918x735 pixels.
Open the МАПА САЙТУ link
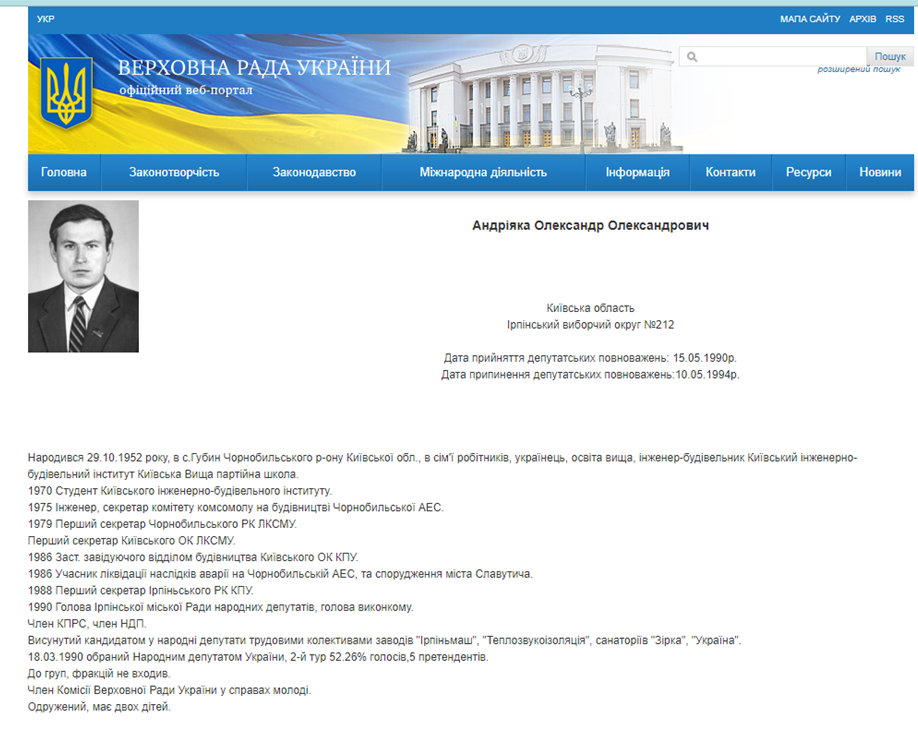click(810, 19)
